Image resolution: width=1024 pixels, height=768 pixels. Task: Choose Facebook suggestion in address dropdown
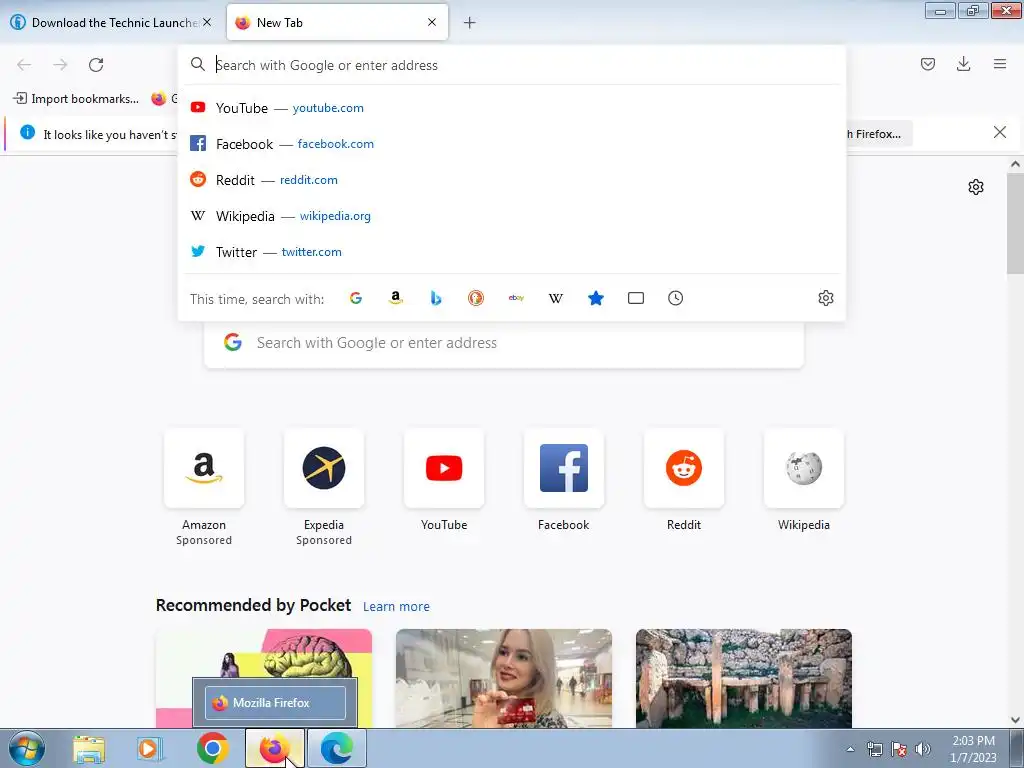(511, 144)
